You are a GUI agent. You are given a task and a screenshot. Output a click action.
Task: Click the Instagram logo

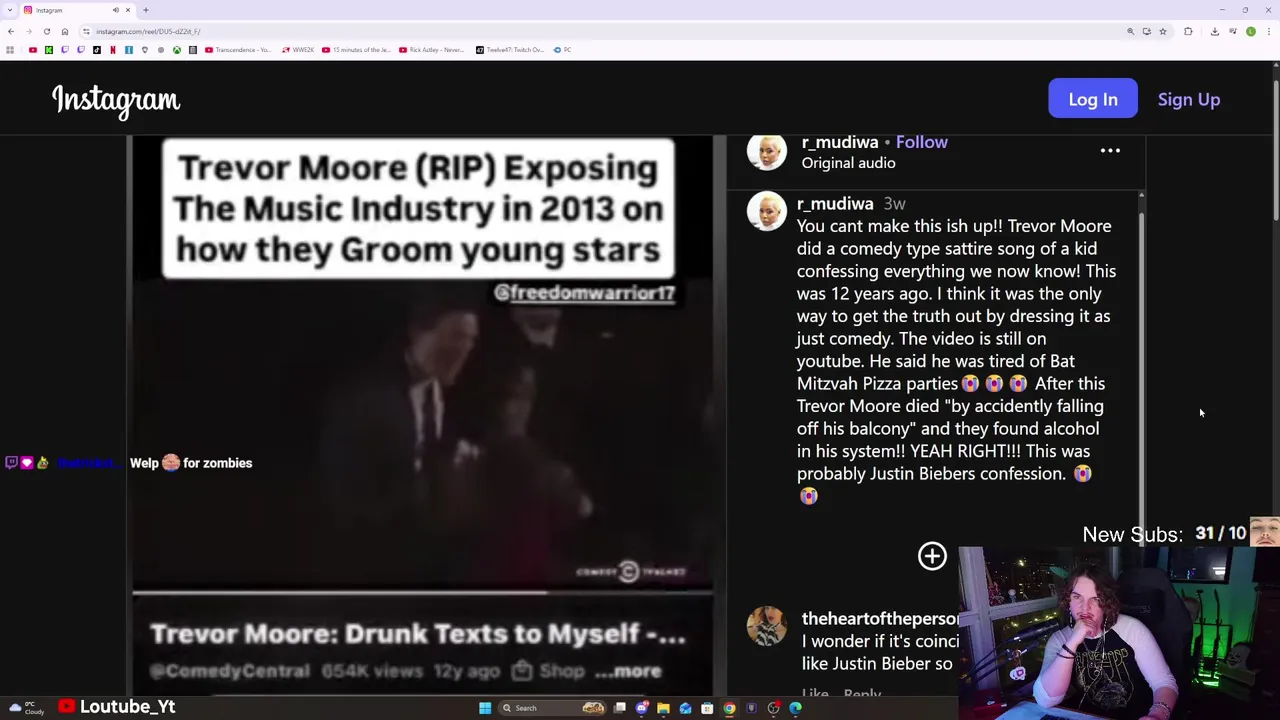pyautogui.click(x=116, y=100)
